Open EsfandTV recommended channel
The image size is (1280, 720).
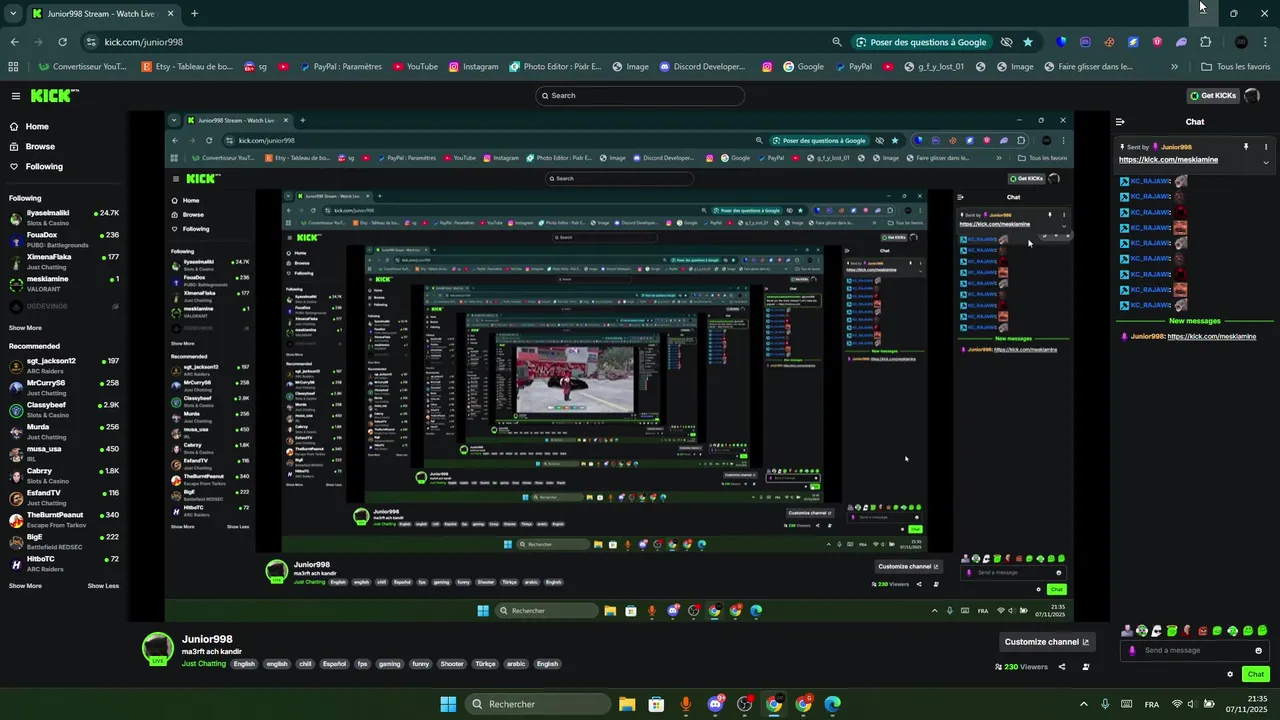(x=64, y=497)
